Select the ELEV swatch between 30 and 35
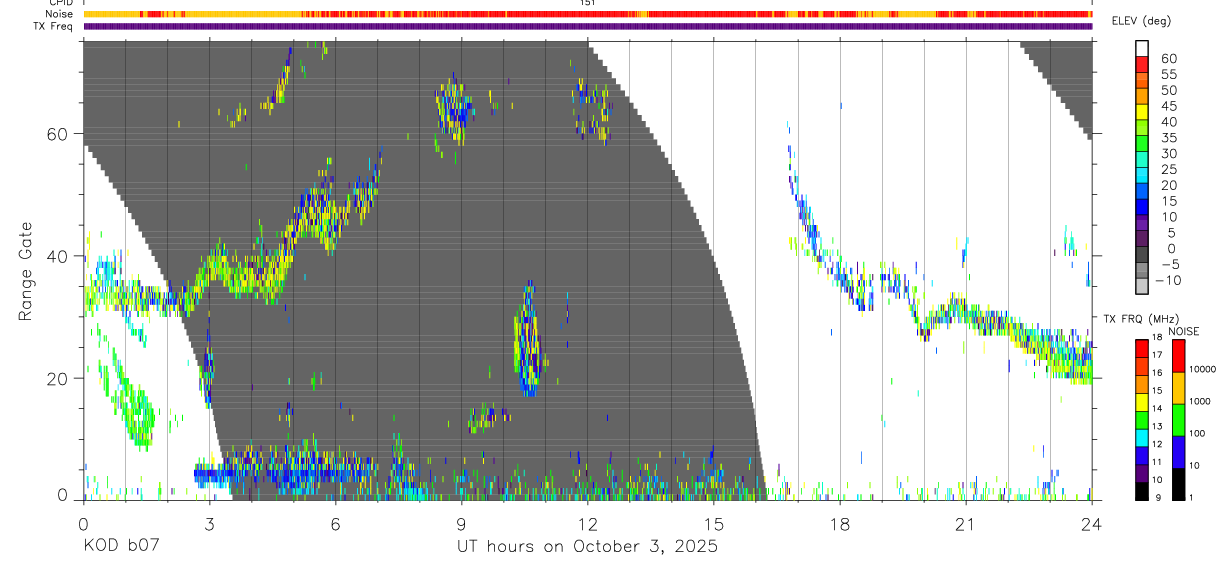The width and height of the screenshot is (1228, 567). pos(1142,145)
